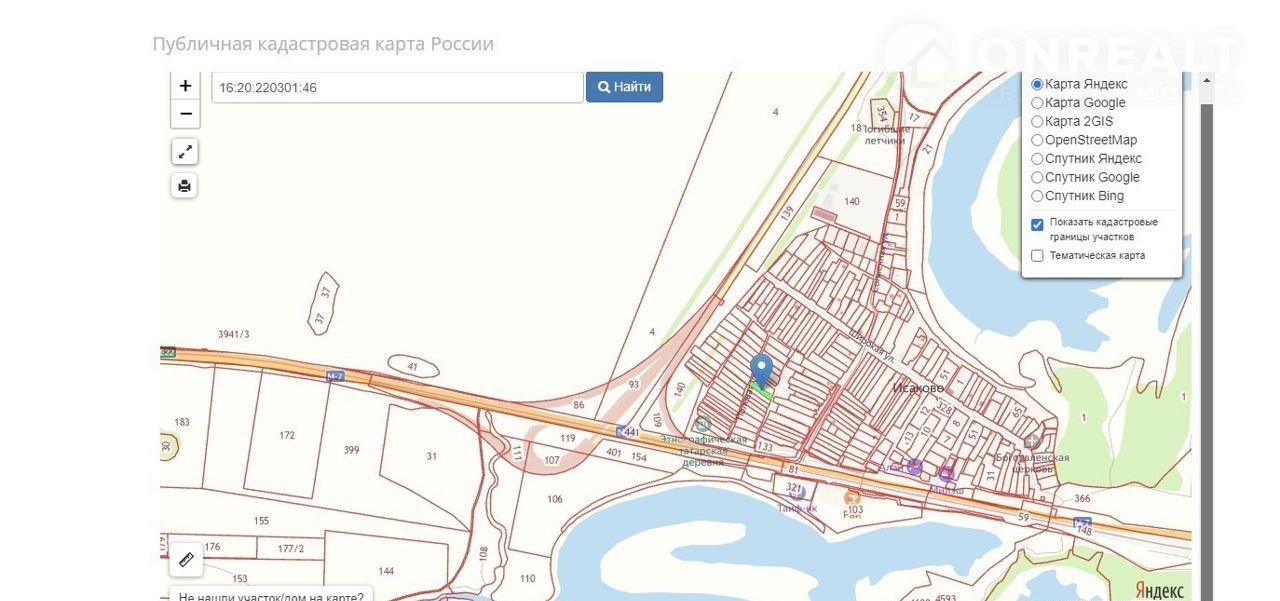Click the cadastral number search field
This screenshot has width=1280, height=601.
click(397, 87)
